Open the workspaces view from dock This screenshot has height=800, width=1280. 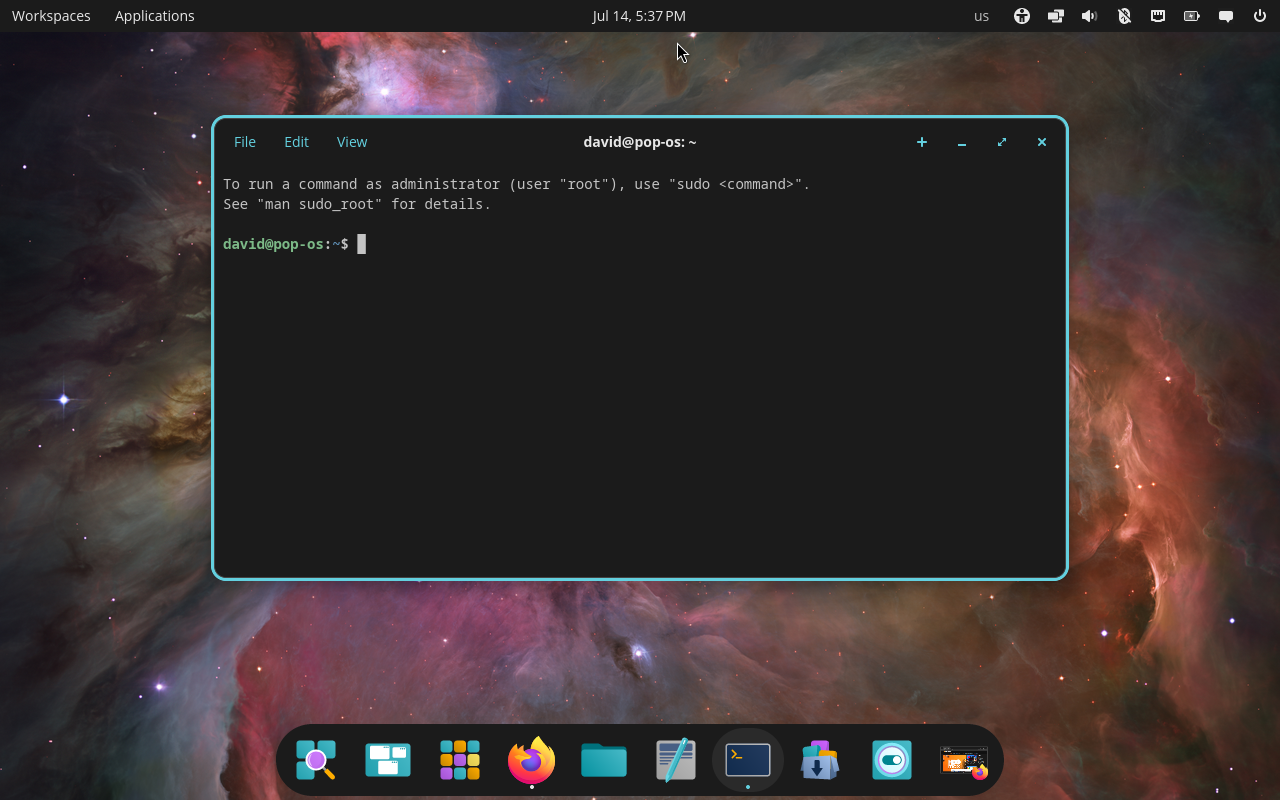coord(388,760)
